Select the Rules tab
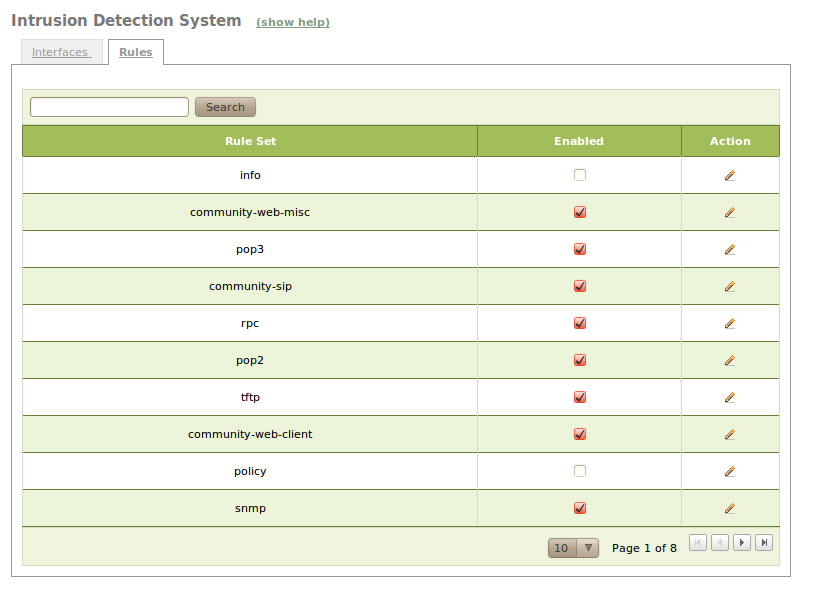This screenshot has height=594, width=813. (x=136, y=52)
